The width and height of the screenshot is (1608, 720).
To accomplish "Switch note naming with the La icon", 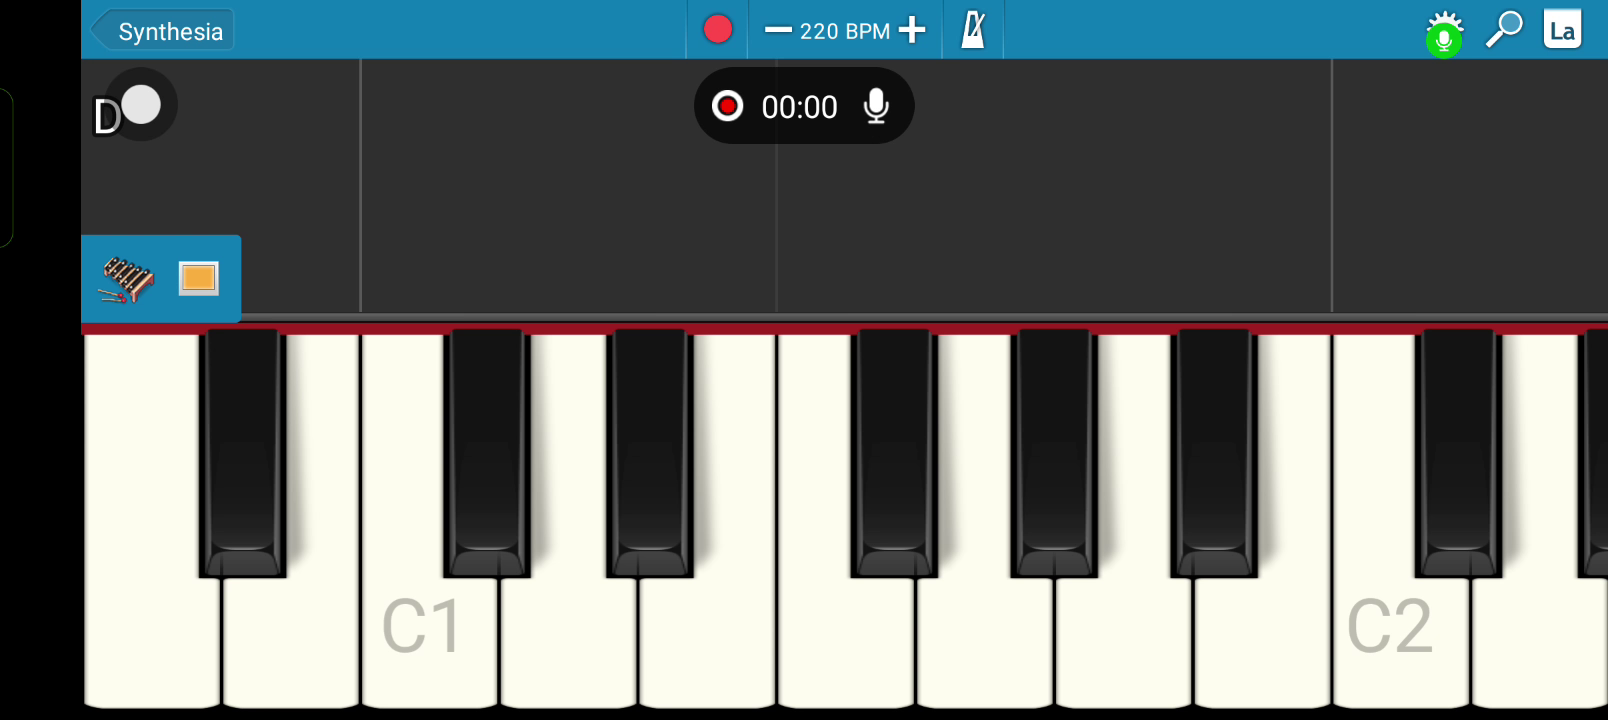I will click(x=1562, y=29).
